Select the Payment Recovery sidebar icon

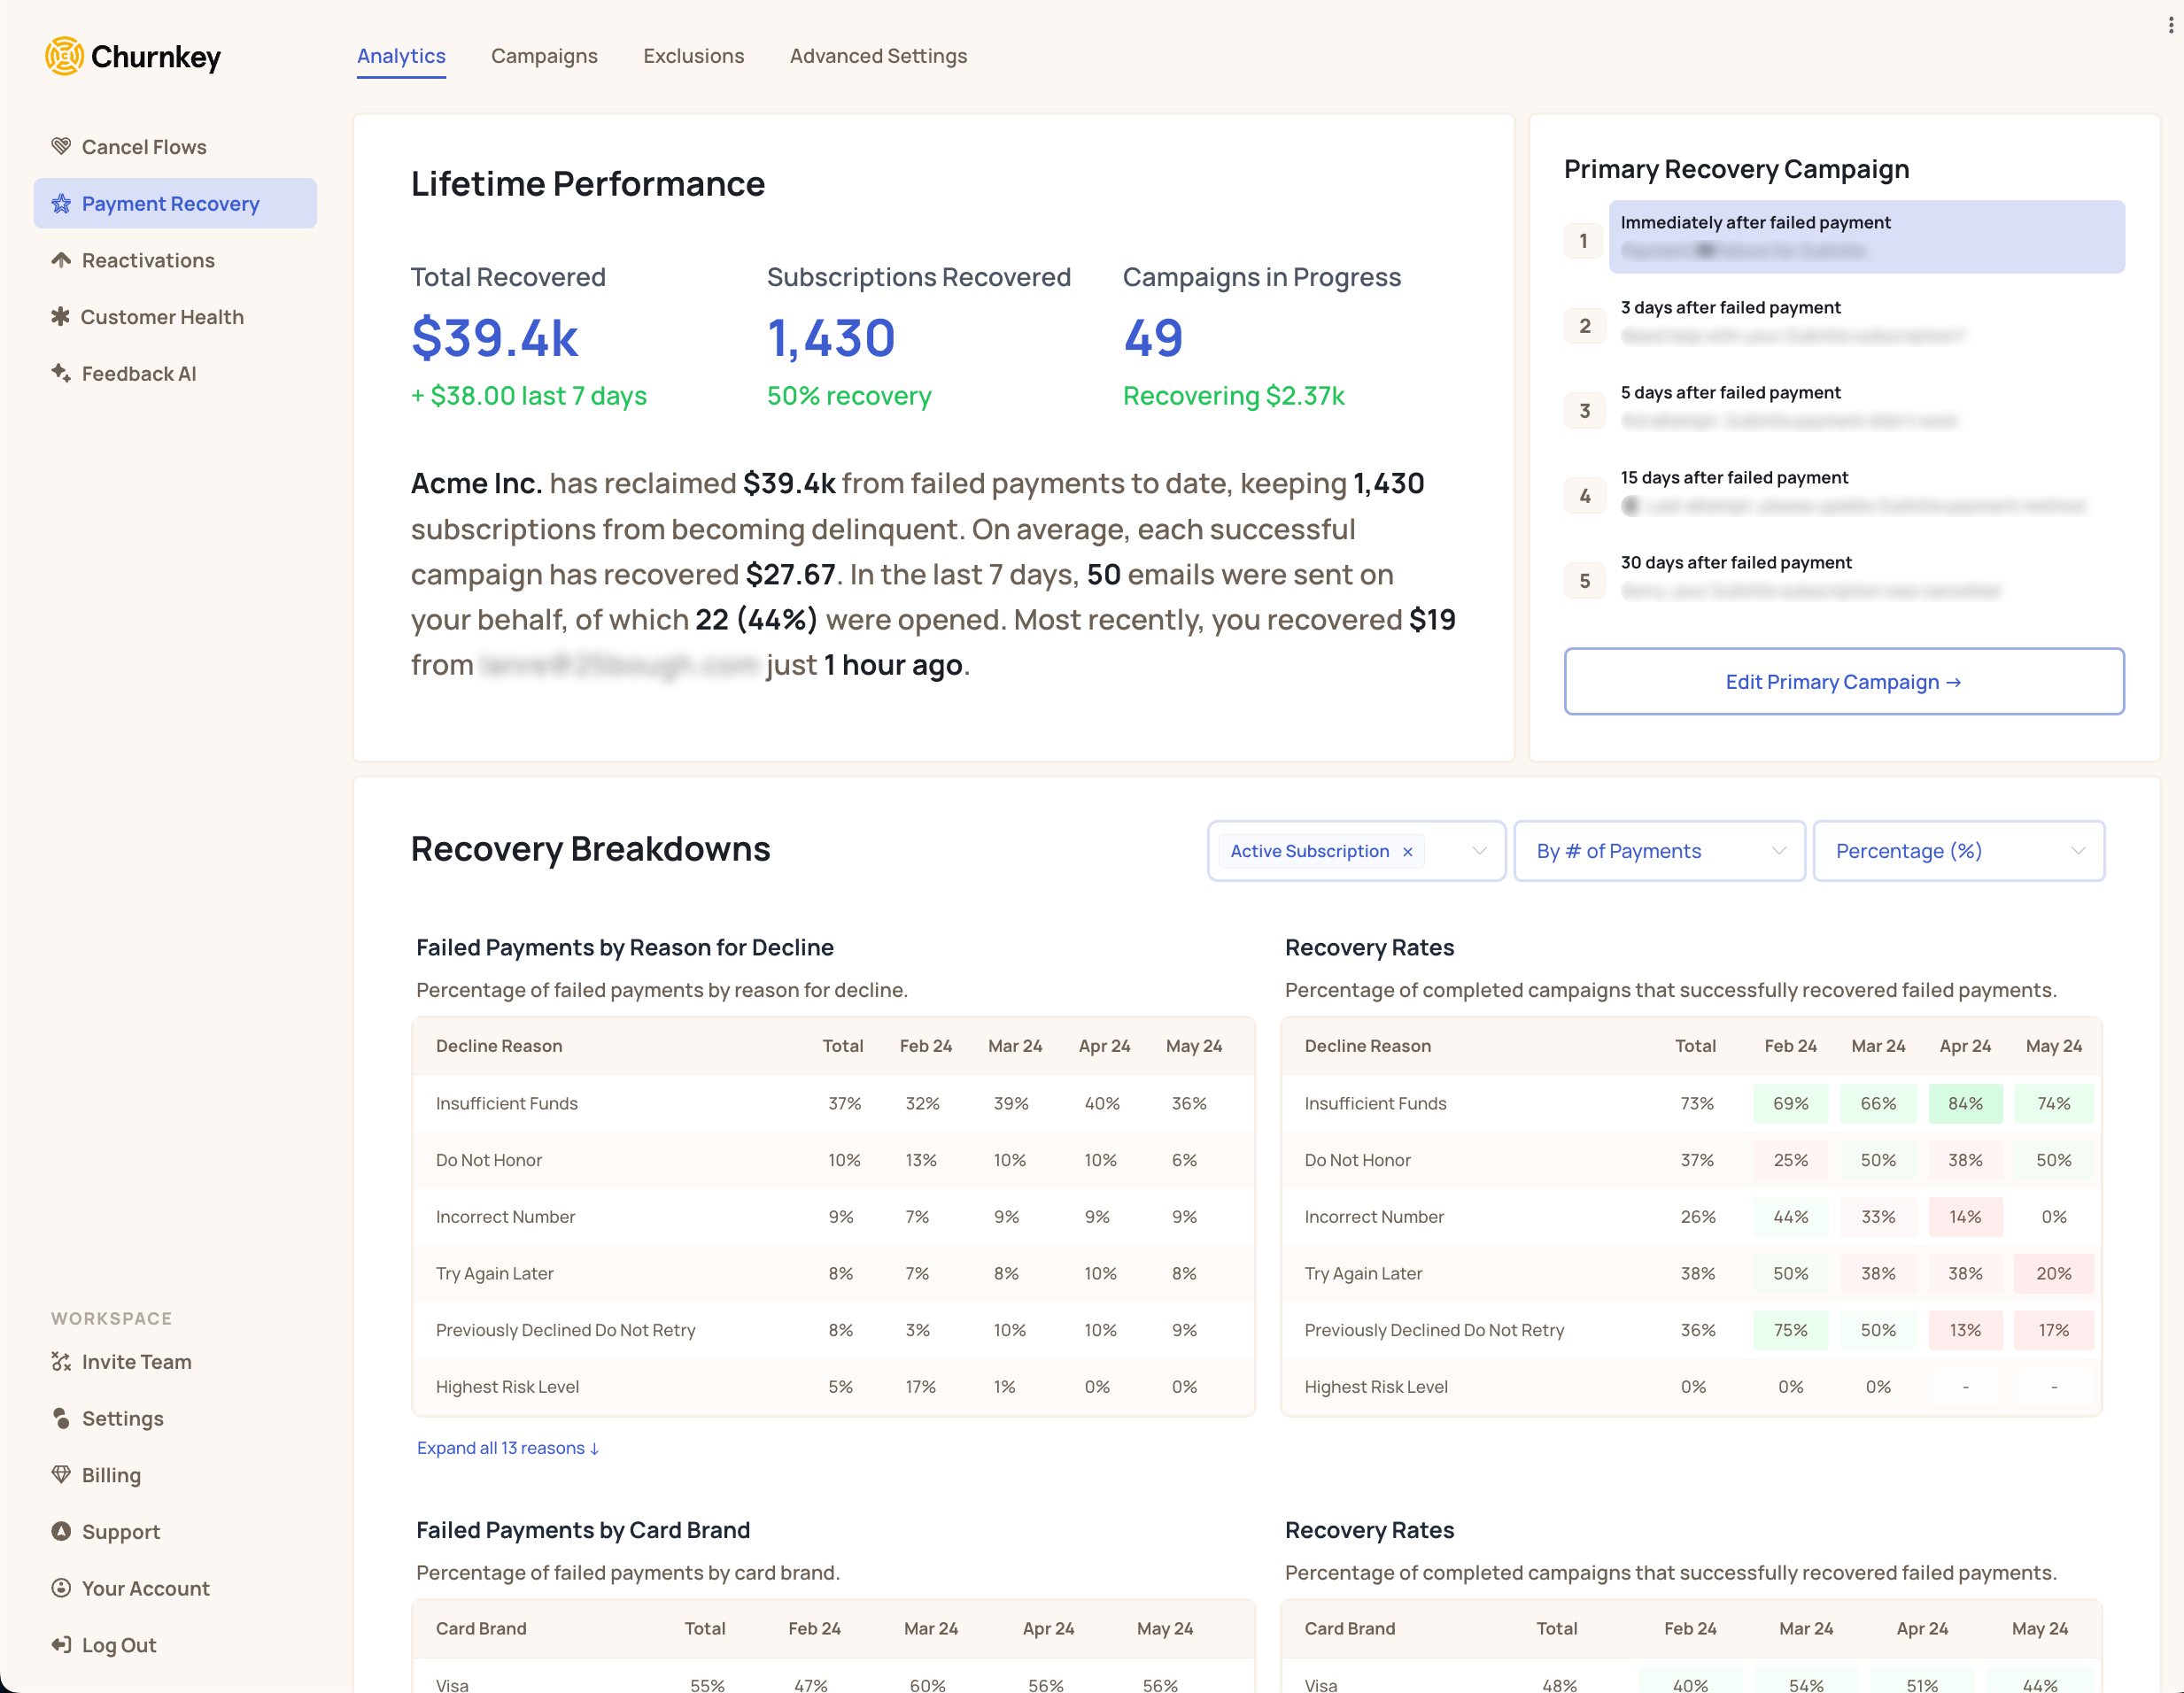pos(61,203)
